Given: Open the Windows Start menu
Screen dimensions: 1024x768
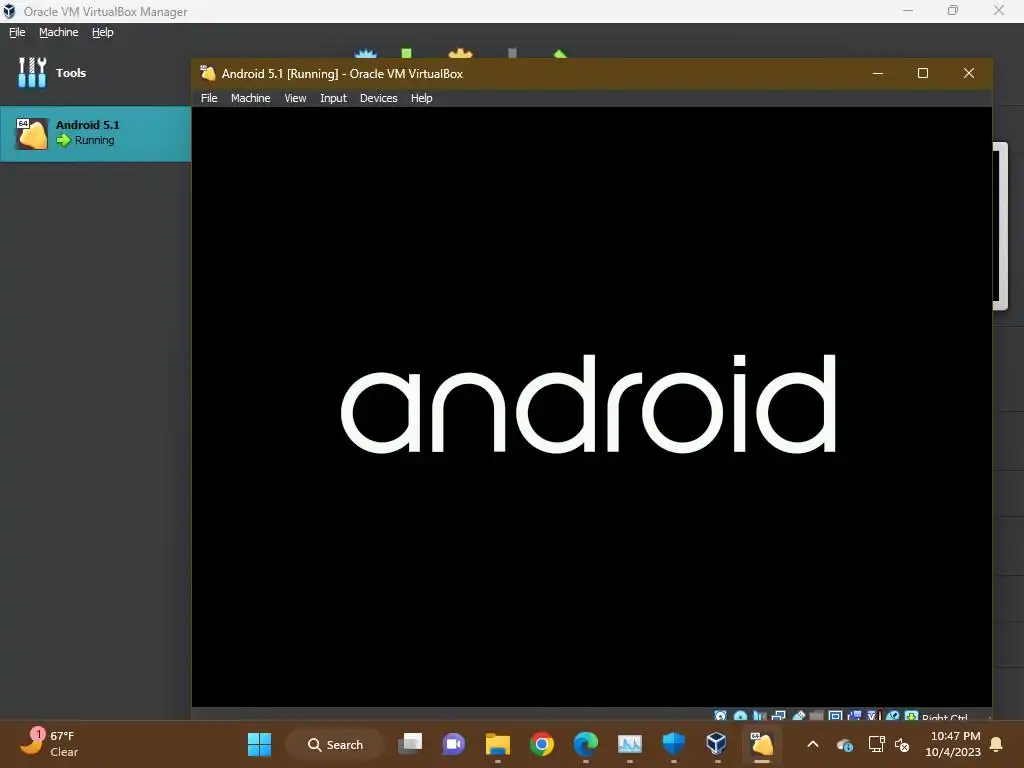Looking at the screenshot, I should pyautogui.click(x=259, y=744).
